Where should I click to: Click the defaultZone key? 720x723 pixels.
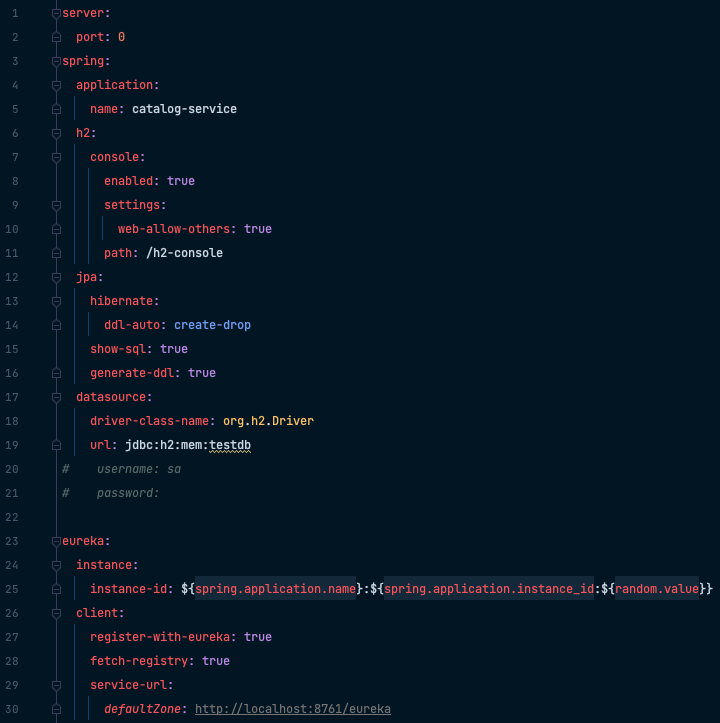tap(145, 709)
